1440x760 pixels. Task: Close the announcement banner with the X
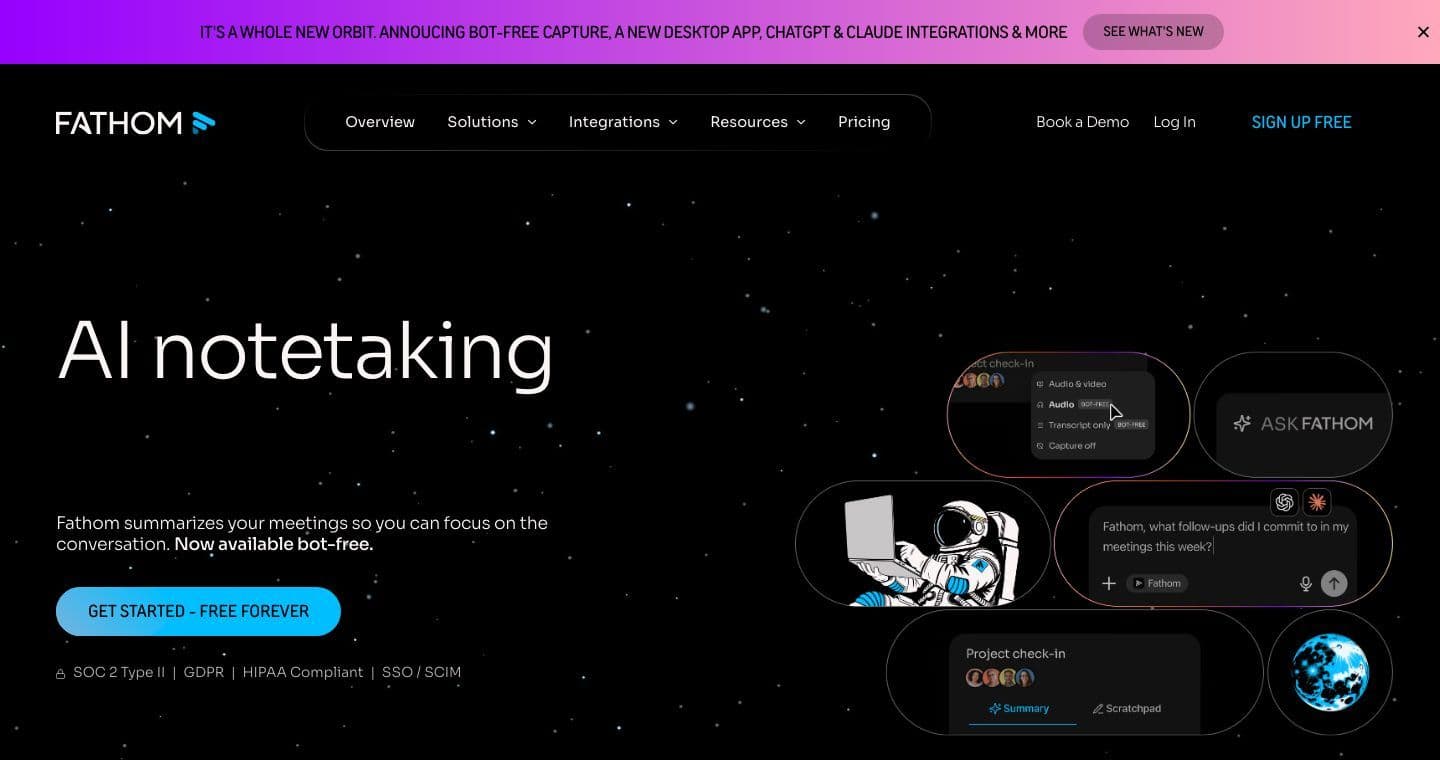pos(1423,32)
